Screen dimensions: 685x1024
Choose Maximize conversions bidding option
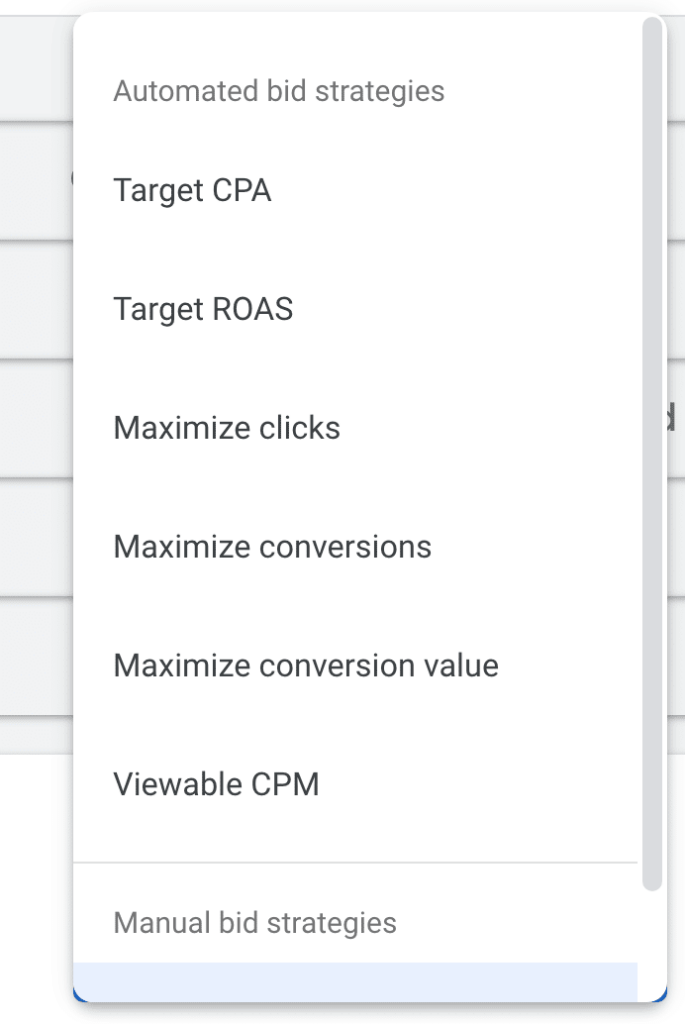tap(273, 546)
